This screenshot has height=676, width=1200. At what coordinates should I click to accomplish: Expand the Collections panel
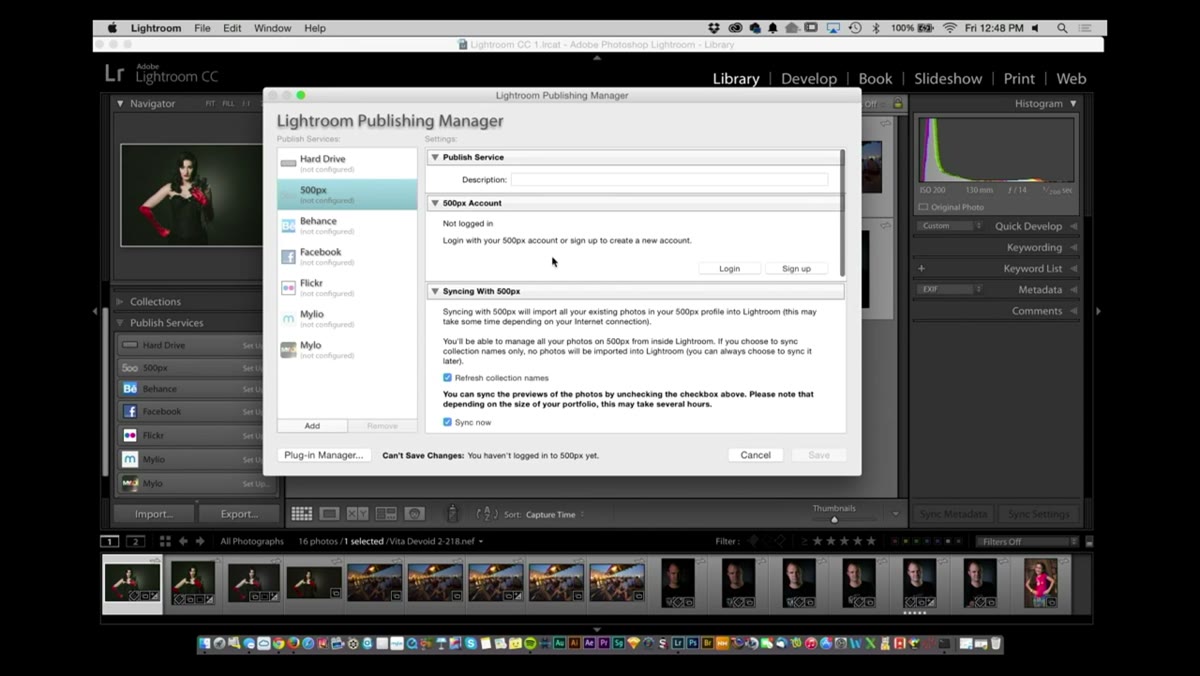click(120, 301)
